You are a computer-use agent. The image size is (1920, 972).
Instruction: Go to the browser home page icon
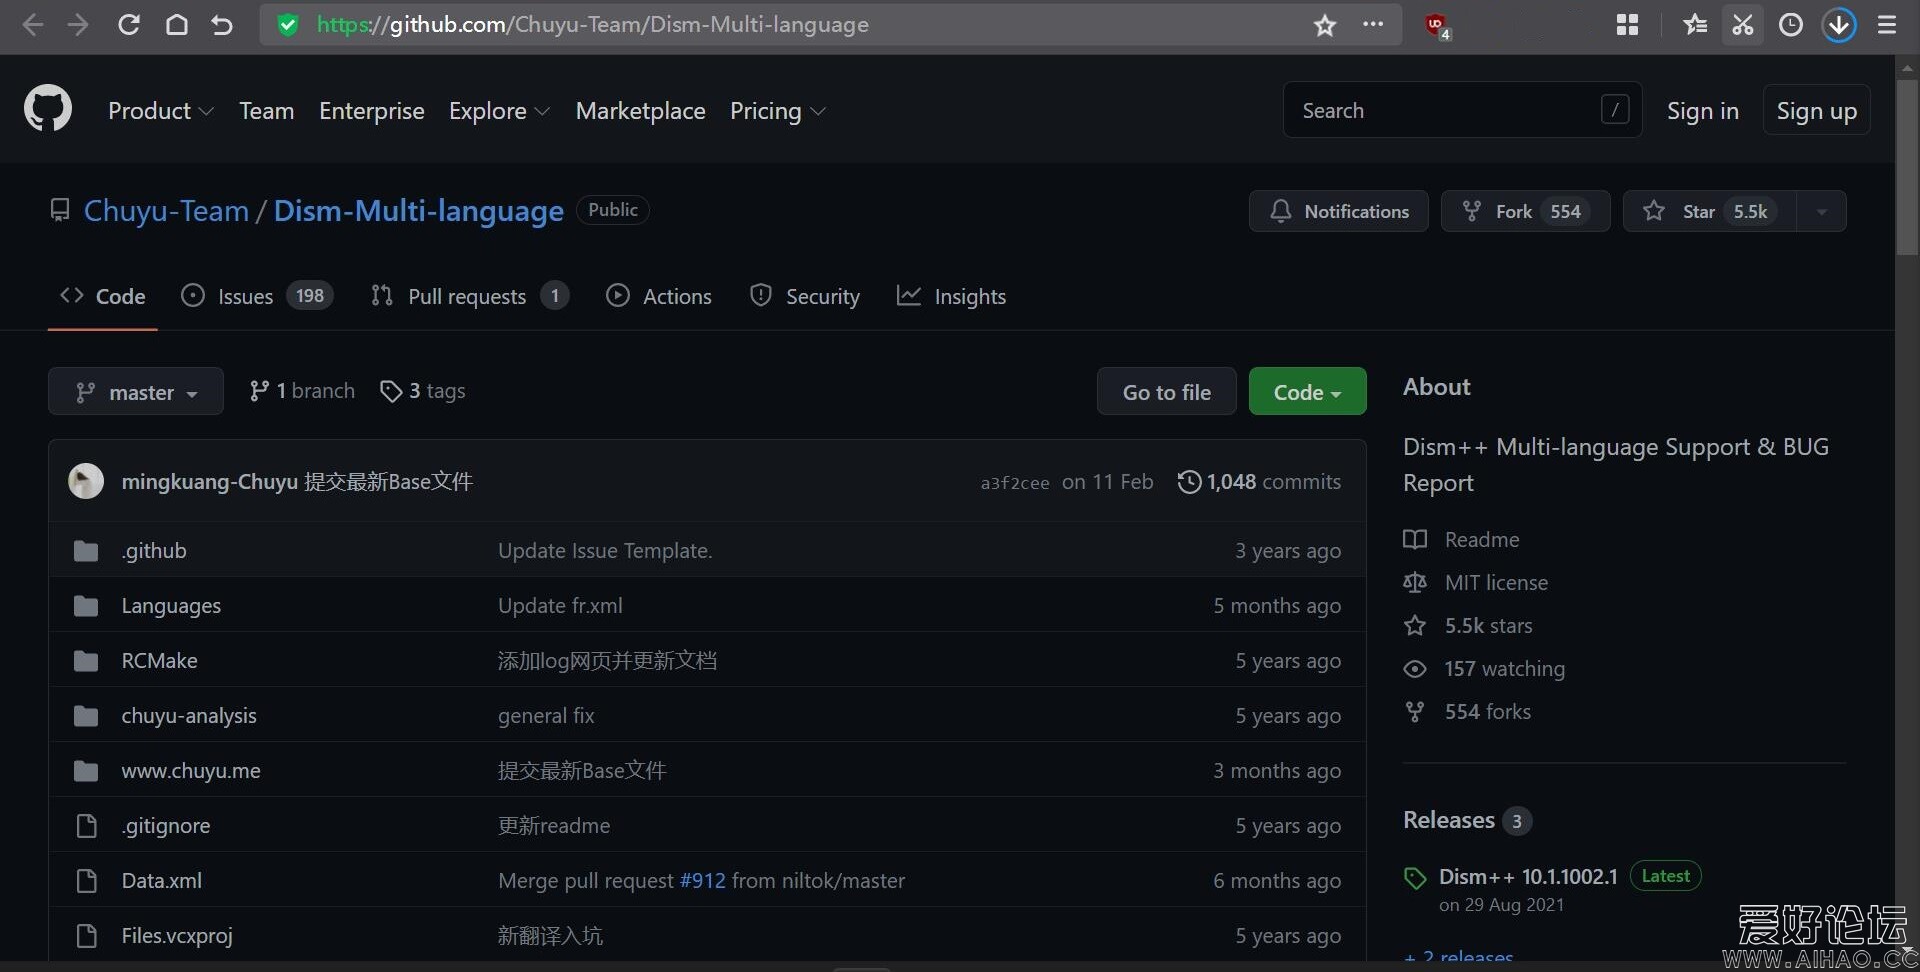[176, 25]
